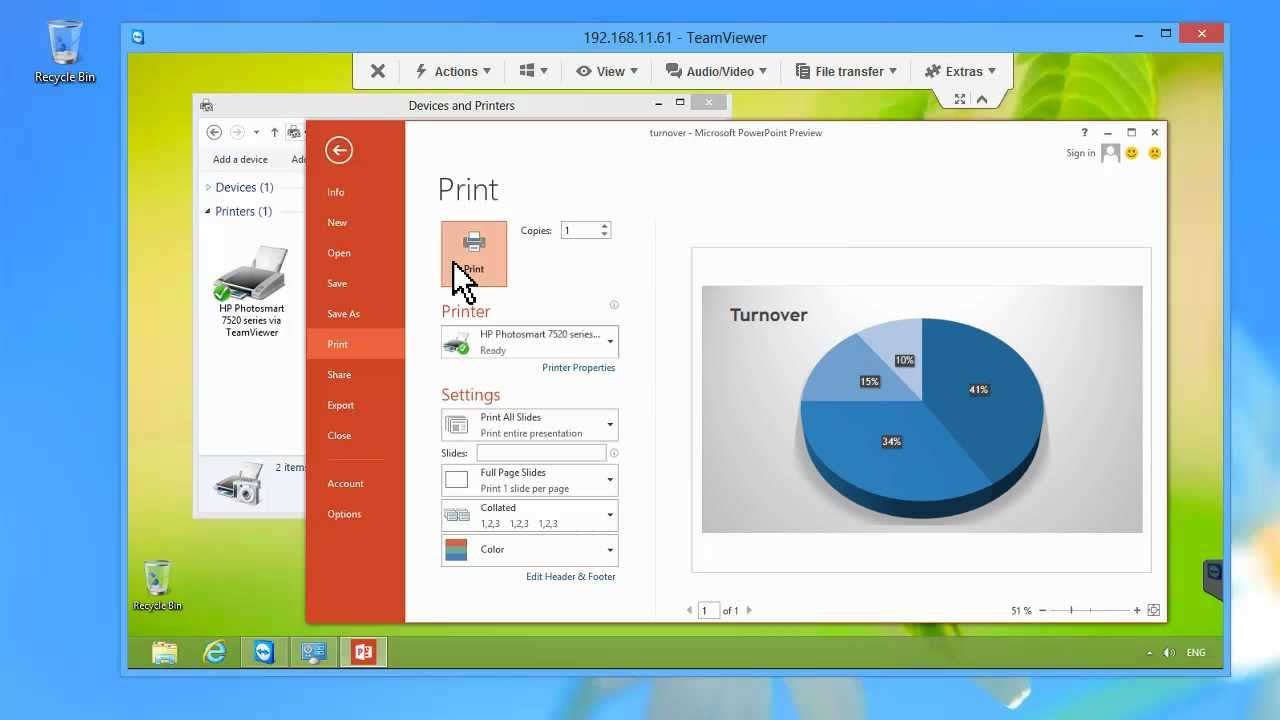
Task: Switch to Devices and Printers taskbar icon
Action: (313, 652)
